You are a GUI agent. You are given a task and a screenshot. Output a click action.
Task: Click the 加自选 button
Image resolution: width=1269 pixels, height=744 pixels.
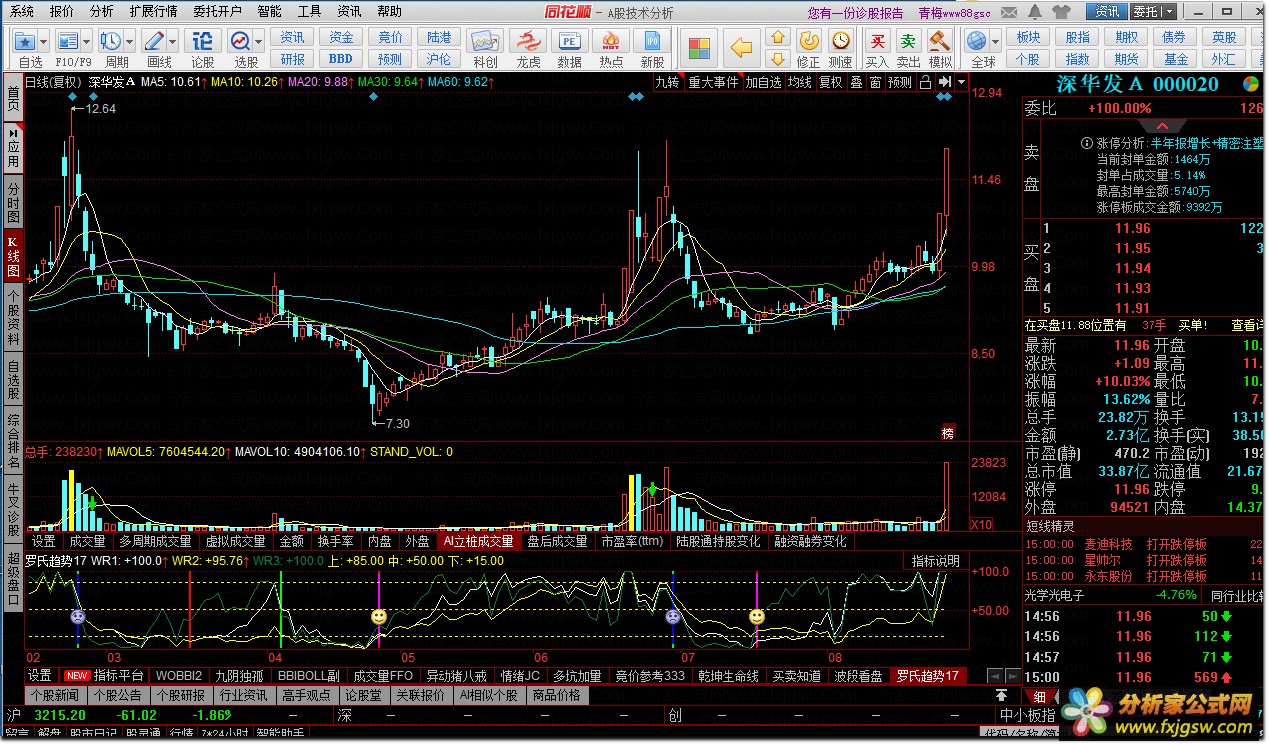763,82
